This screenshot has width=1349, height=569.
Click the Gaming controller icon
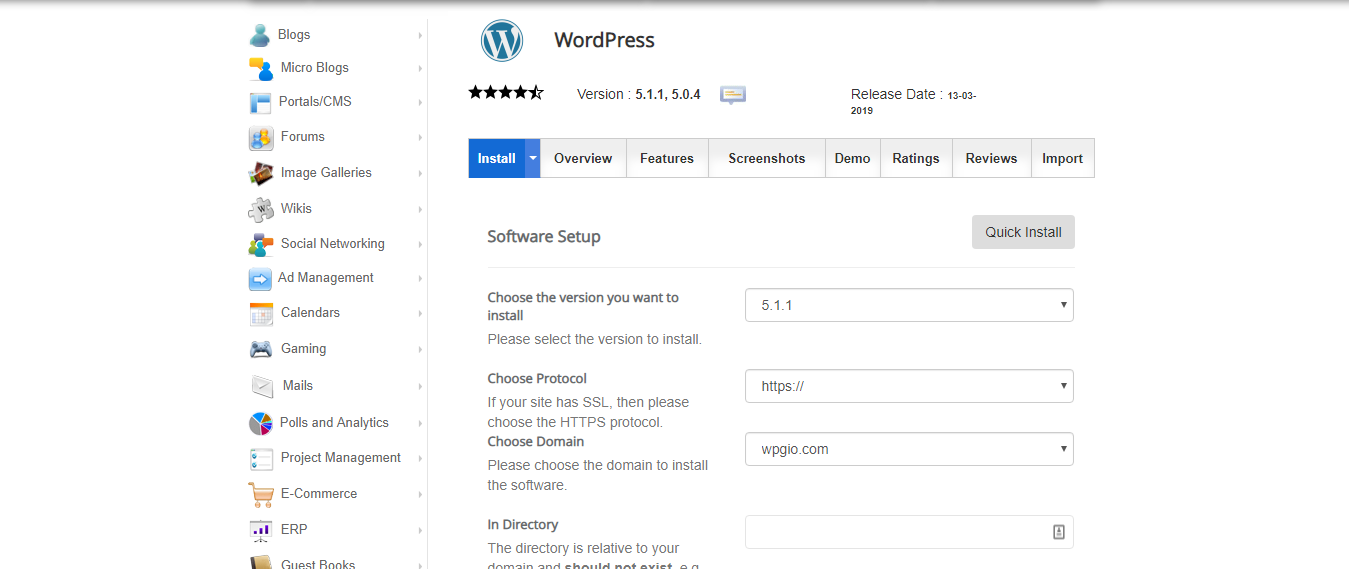pos(261,349)
